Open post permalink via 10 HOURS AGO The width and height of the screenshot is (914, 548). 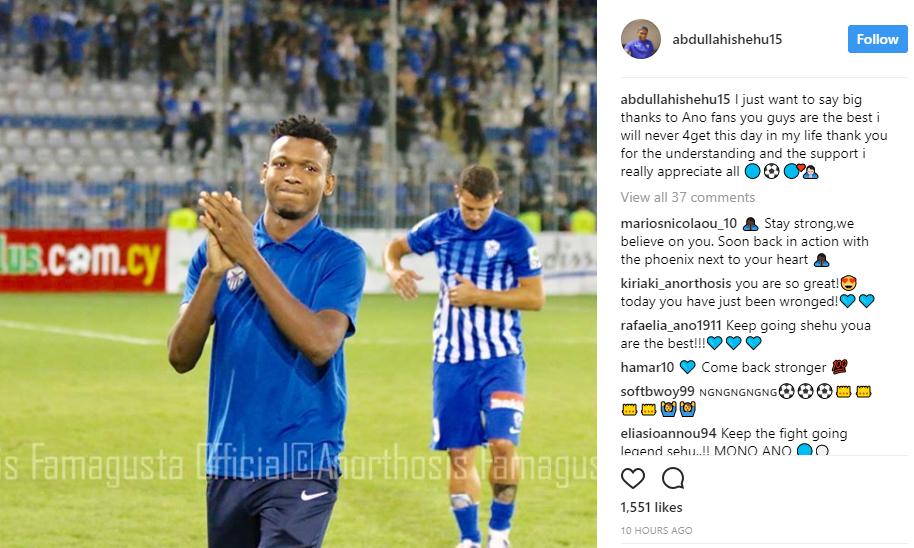(x=656, y=531)
